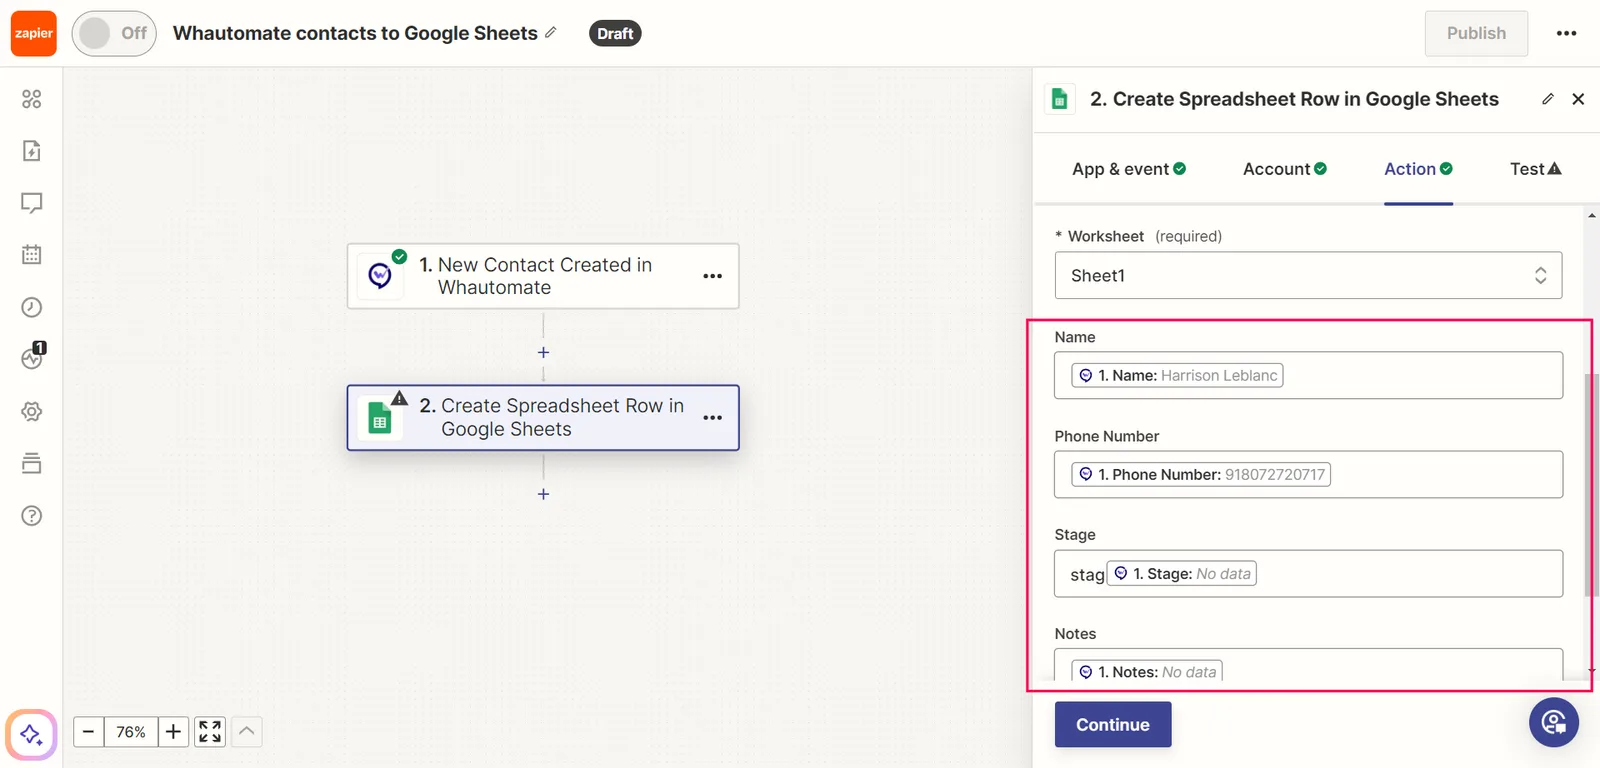Go to Zapier home logo
The width and height of the screenshot is (1600, 768).
(34, 34)
